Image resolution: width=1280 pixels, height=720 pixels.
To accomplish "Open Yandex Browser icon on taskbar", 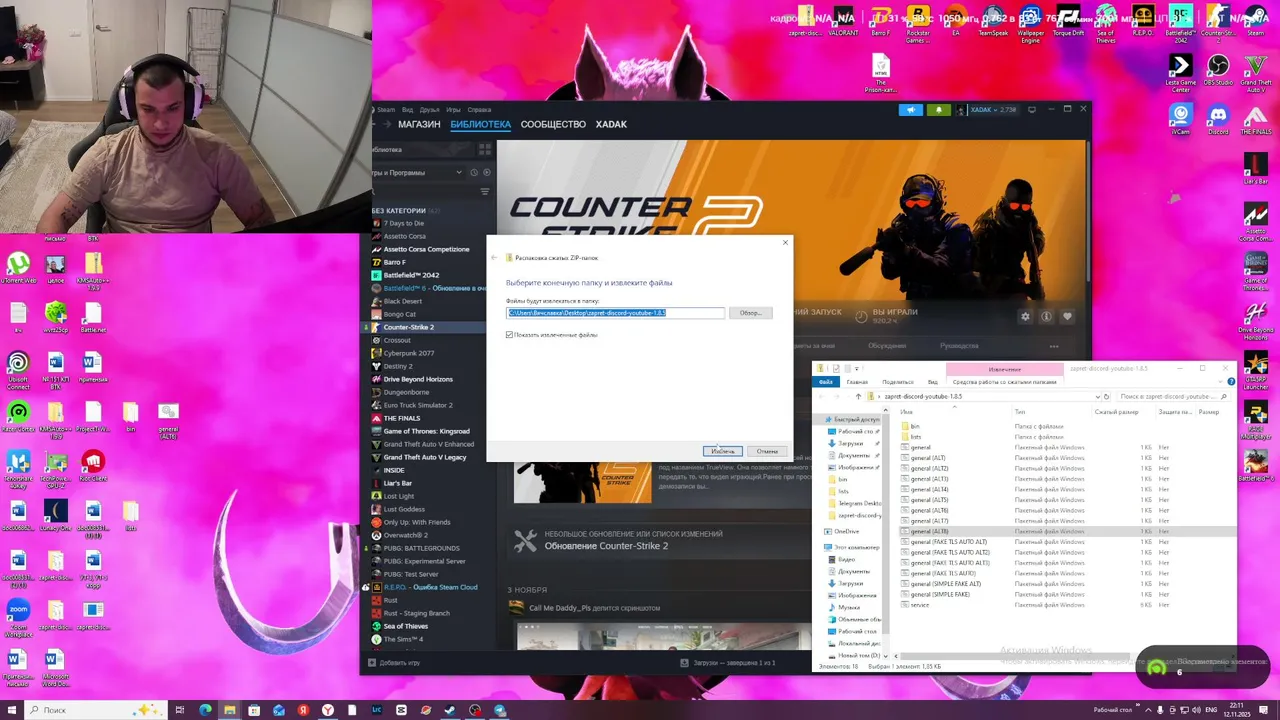I will 327,710.
